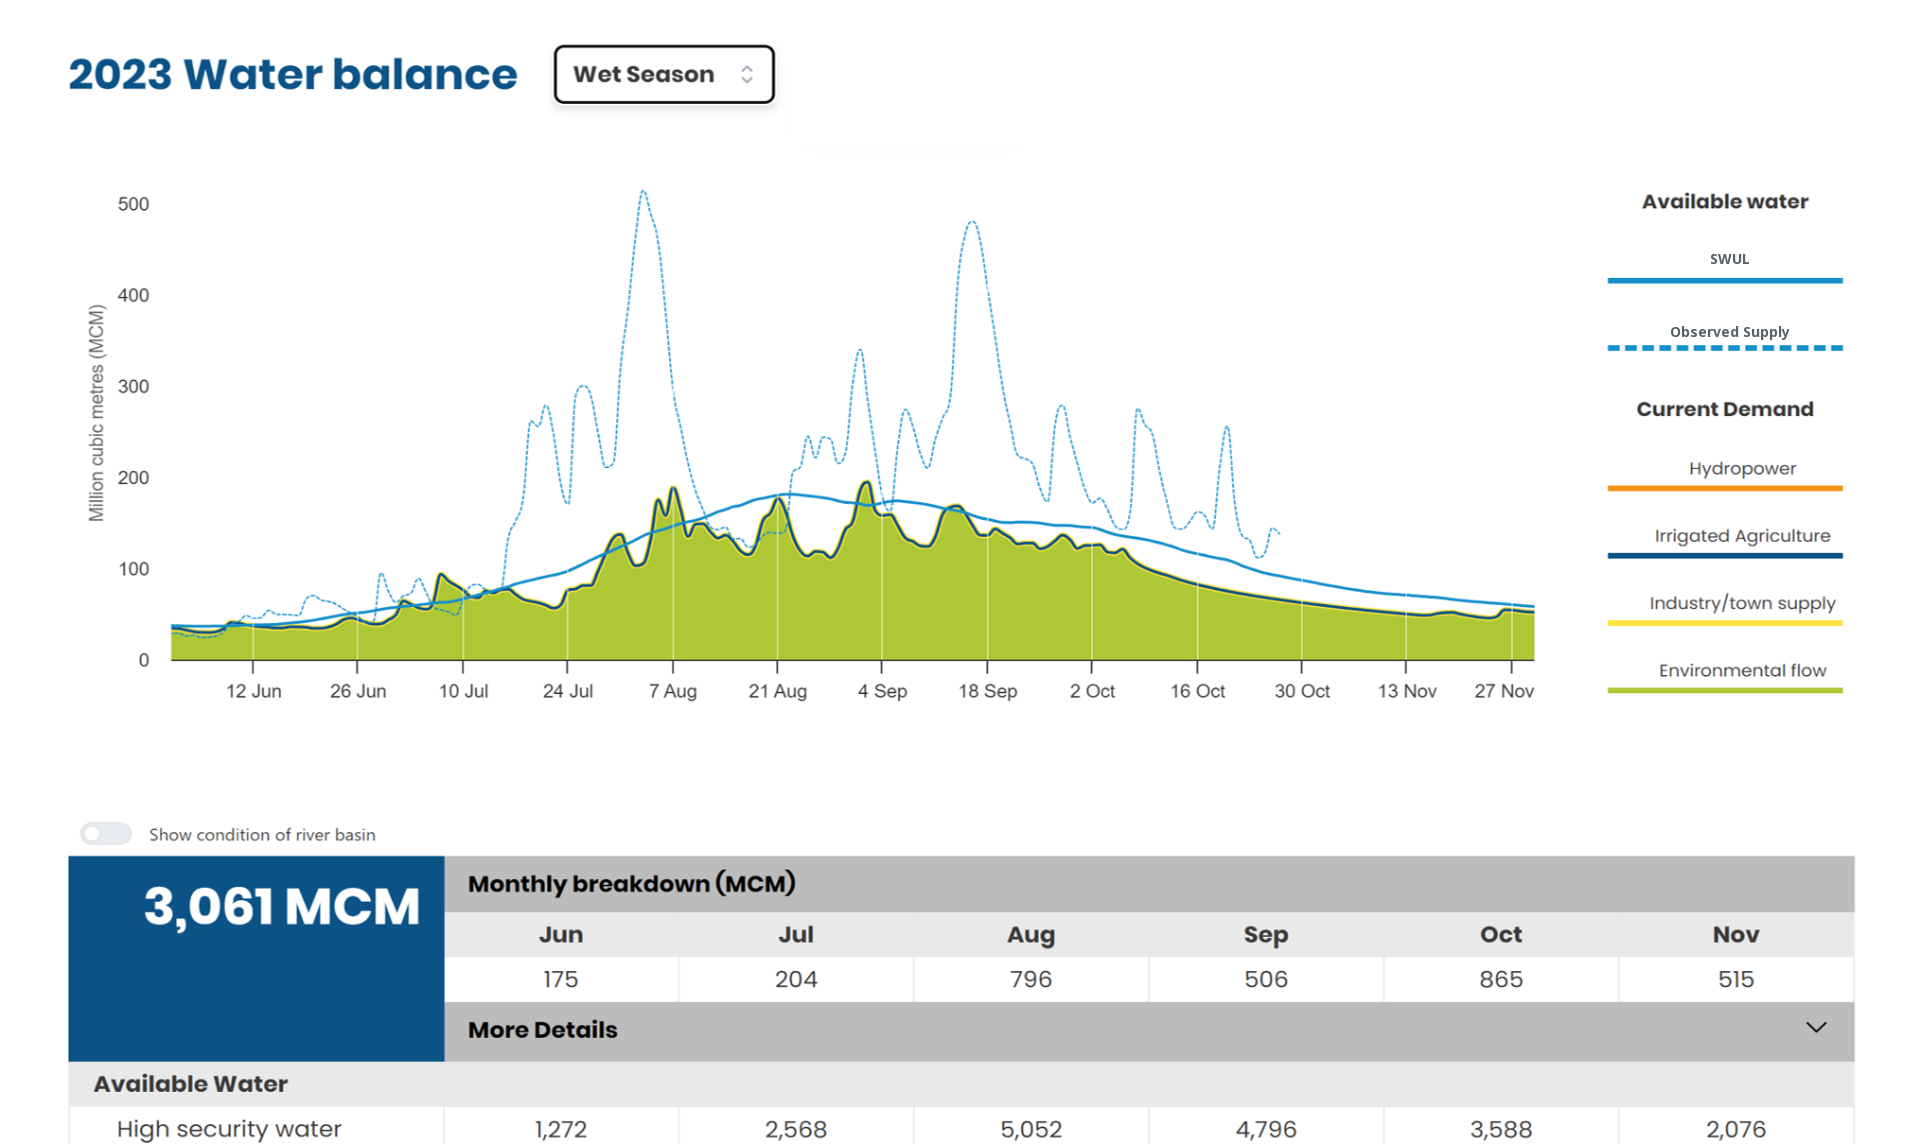The image size is (1920, 1144).
Task: Click the 7 Aug axis tick label
Action: pos(673,691)
